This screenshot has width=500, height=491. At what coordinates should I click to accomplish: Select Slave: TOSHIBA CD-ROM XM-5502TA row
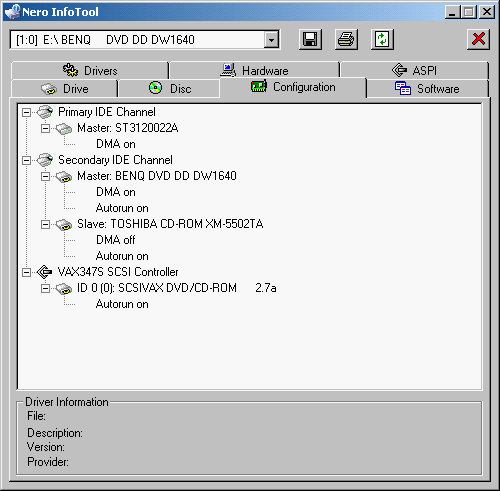(170, 224)
